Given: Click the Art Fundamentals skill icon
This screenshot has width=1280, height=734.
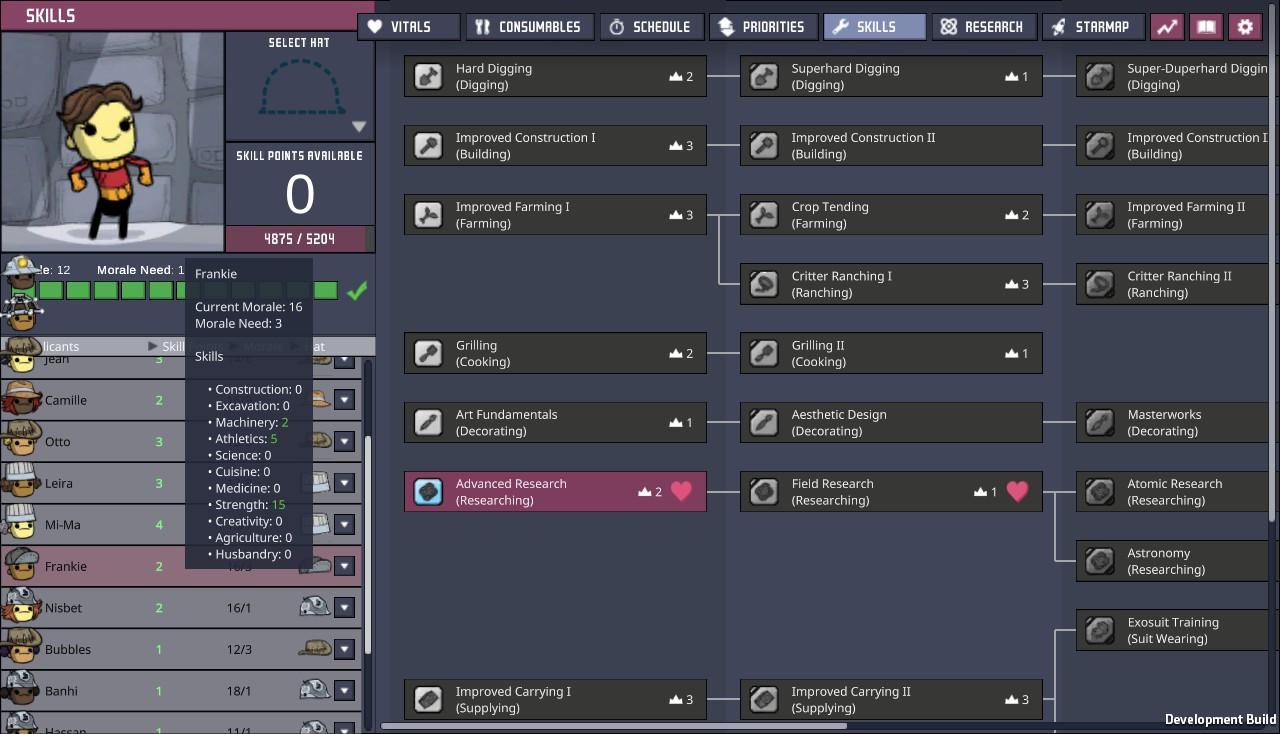Looking at the screenshot, I should point(429,422).
